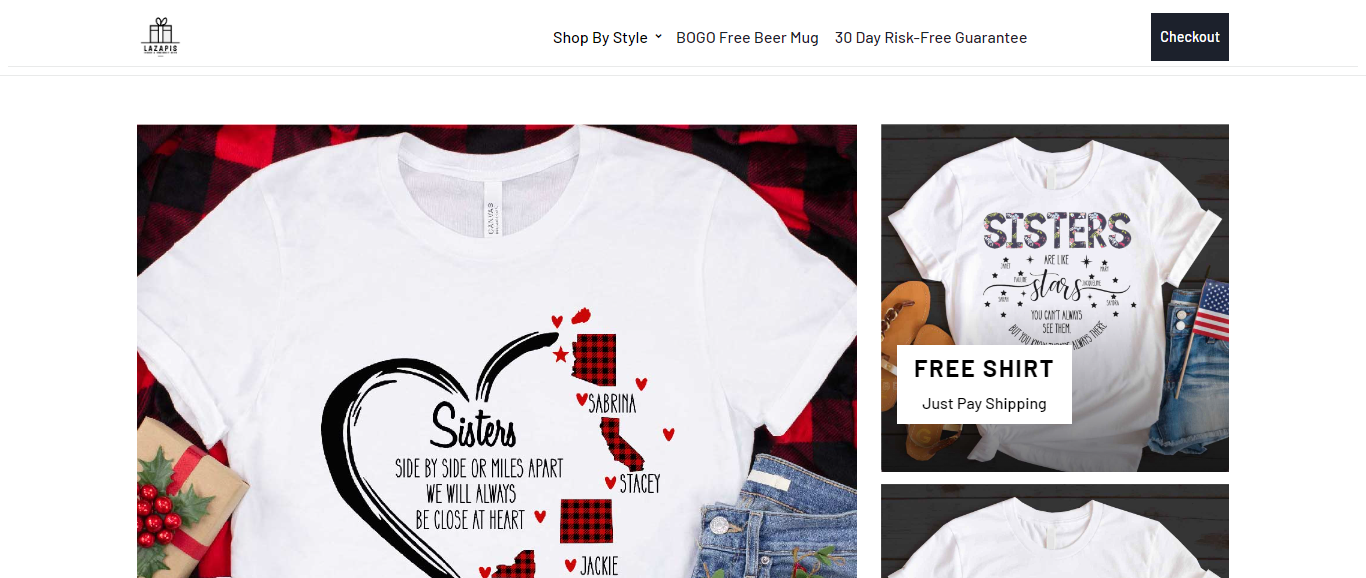Open the Shop By Style menu
Viewport: 1366px width, 578px height.
tap(600, 38)
